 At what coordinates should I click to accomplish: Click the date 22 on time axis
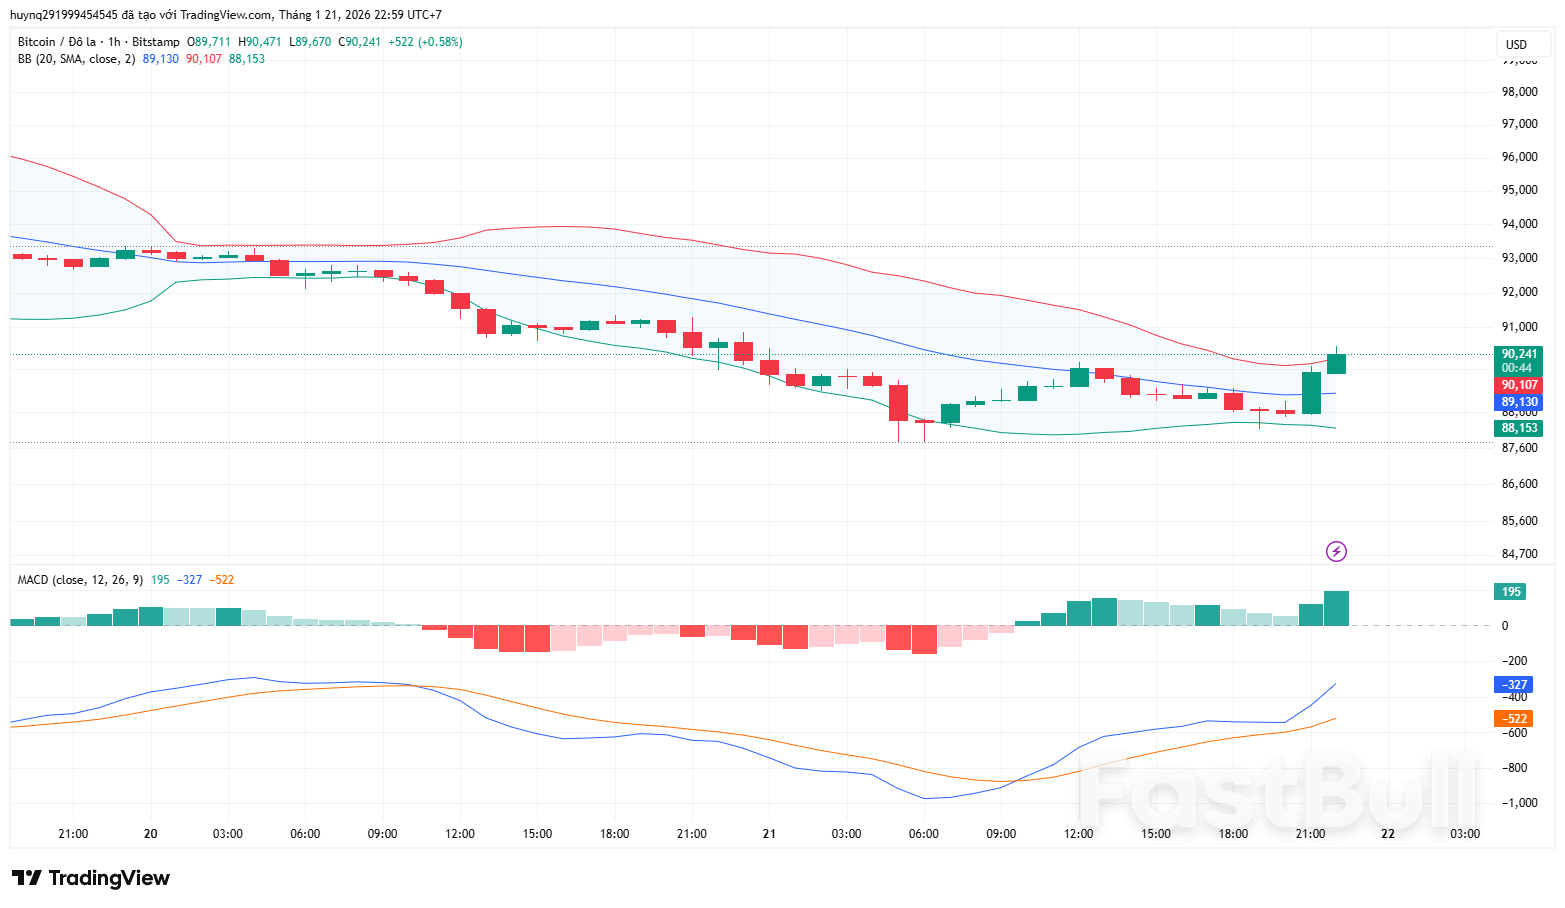[1387, 833]
